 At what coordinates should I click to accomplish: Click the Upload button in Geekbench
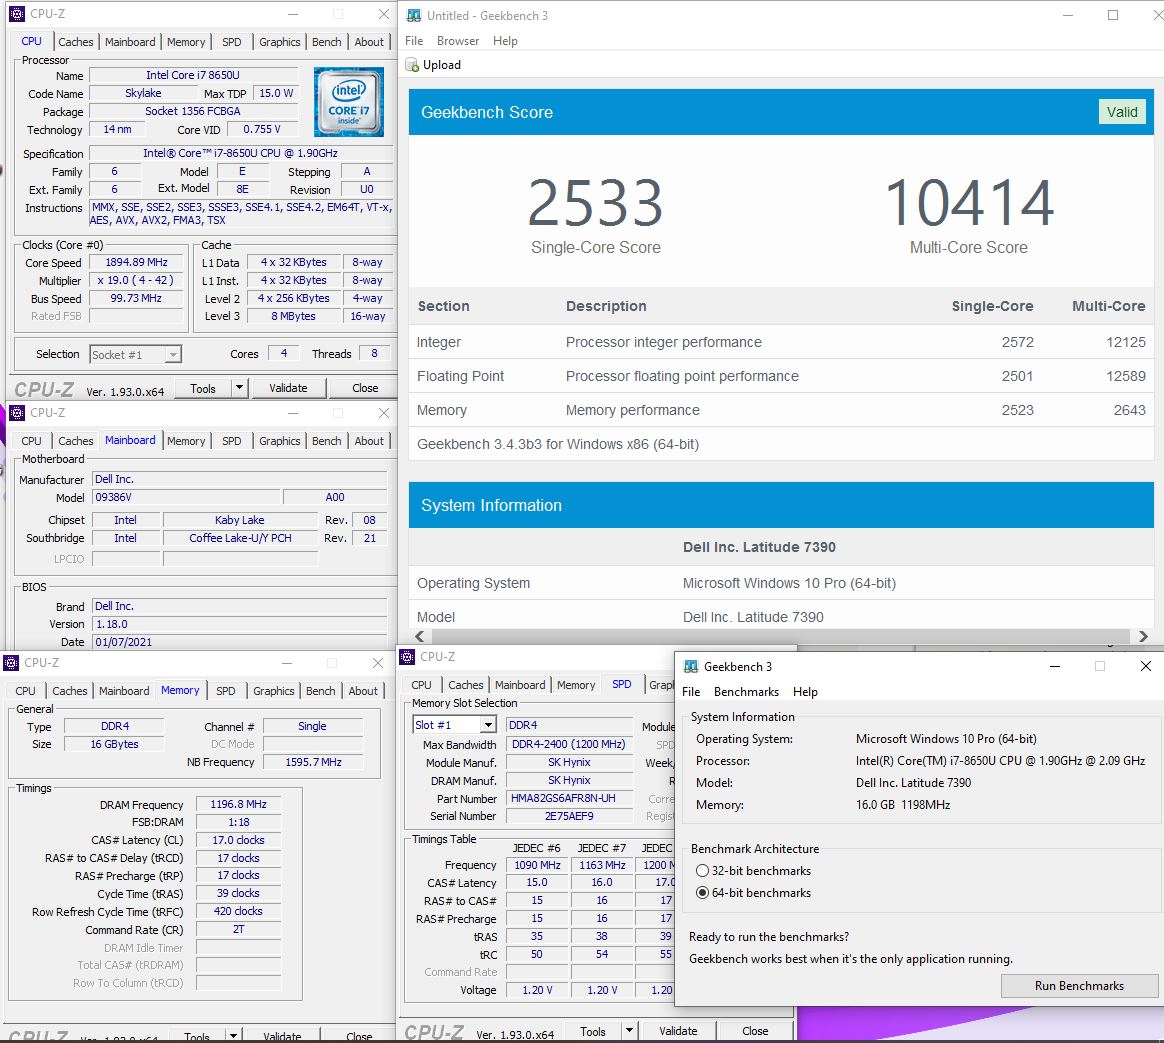click(434, 65)
